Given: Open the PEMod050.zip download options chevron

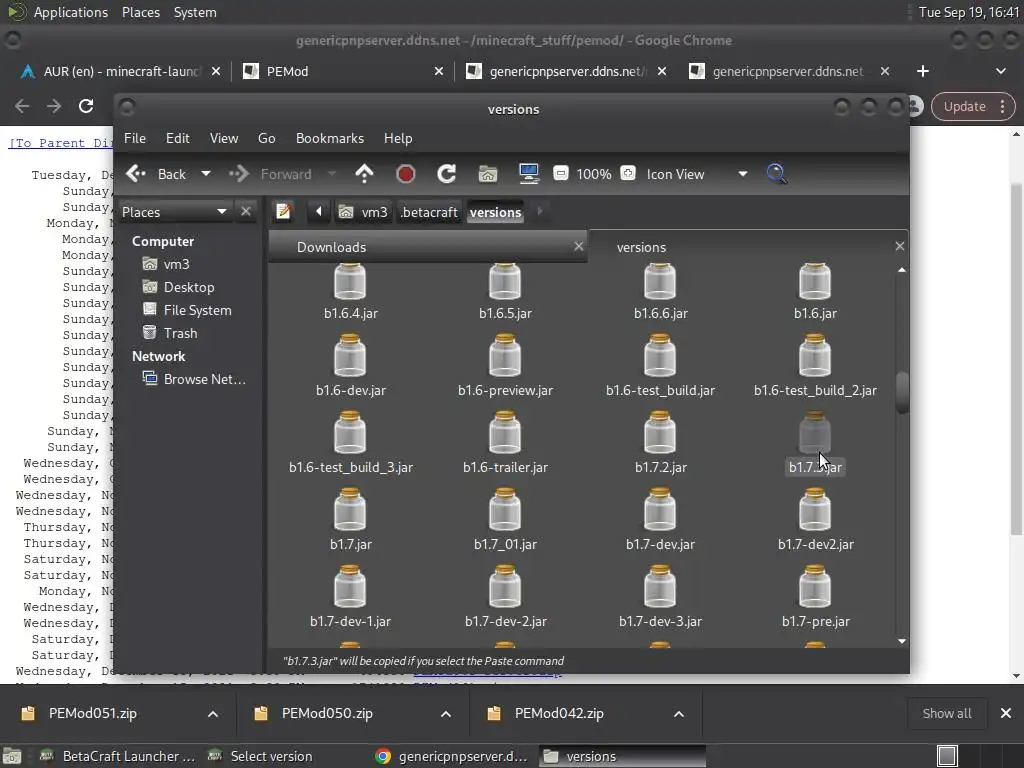Looking at the screenshot, I should tap(446, 714).
